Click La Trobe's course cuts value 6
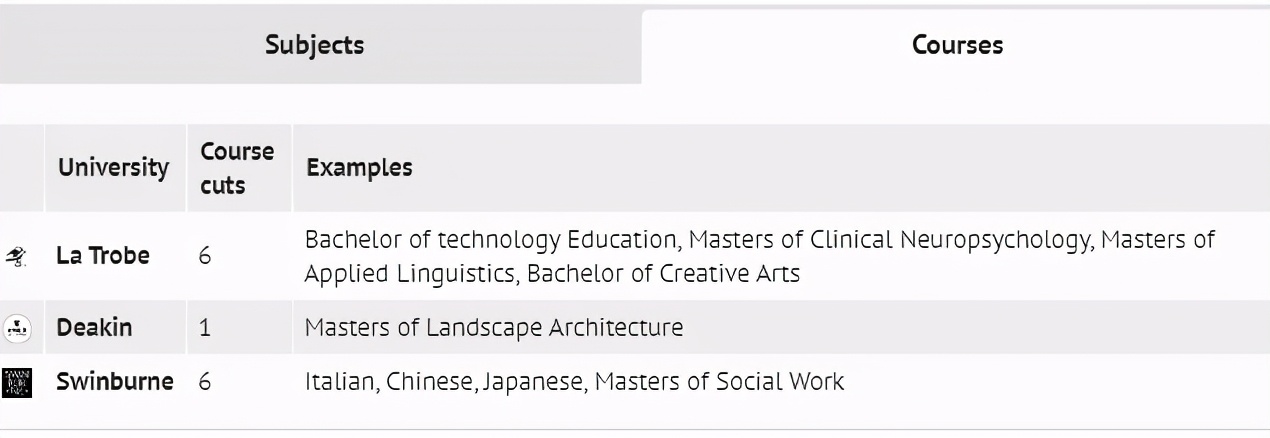This screenshot has height=438, width=1270. [x=205, y=256]
